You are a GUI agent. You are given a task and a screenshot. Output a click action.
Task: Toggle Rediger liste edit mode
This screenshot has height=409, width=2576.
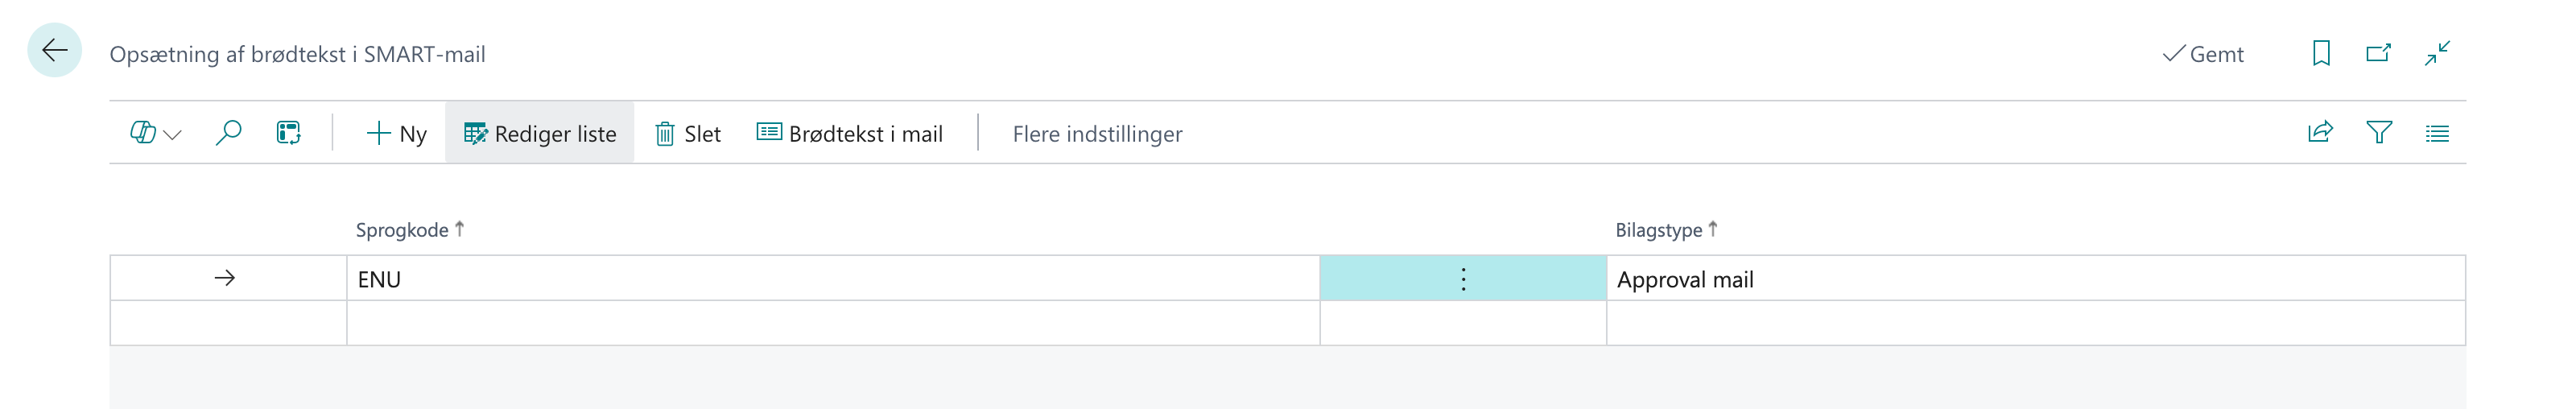coord(540,134)
